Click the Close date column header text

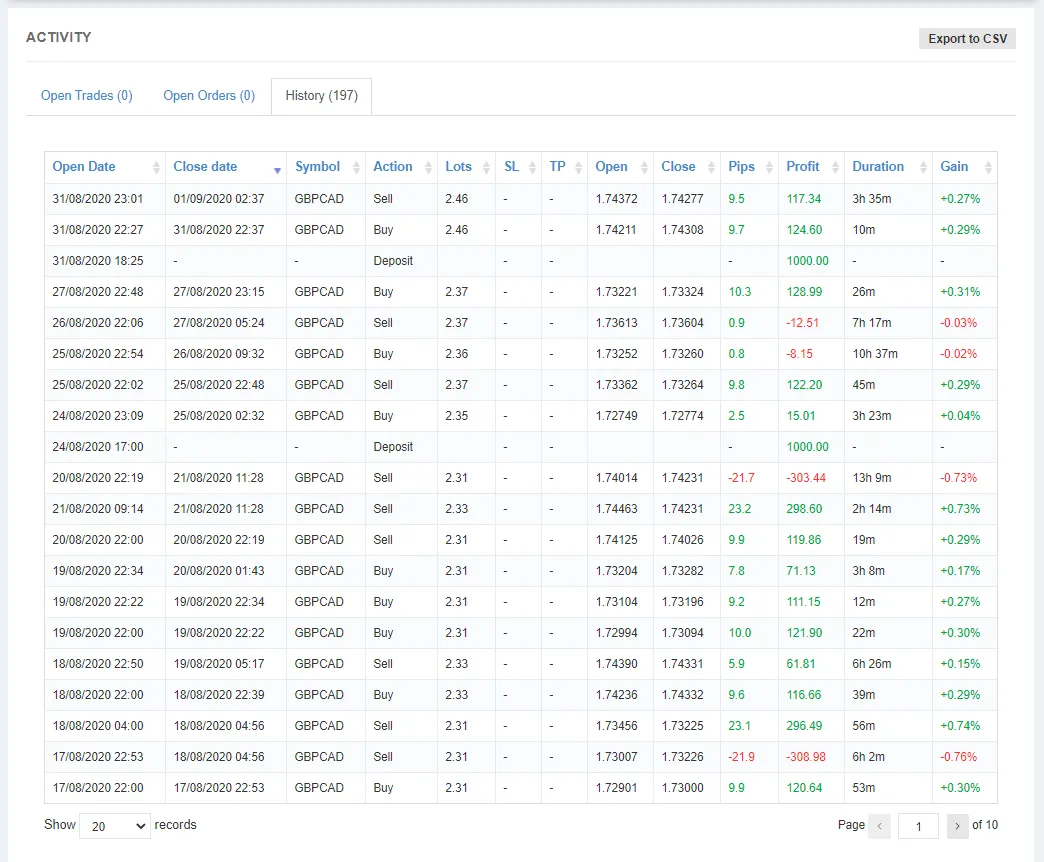click(x=205, y=166)
